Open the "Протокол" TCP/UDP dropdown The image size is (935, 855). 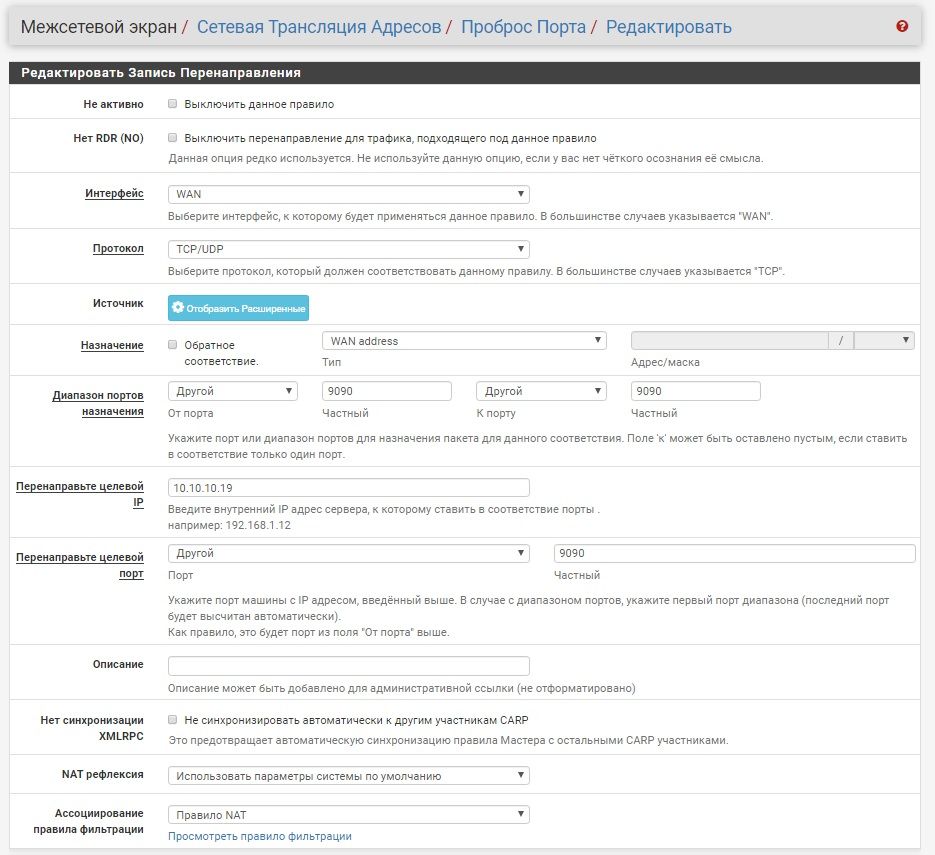(348, 249)
